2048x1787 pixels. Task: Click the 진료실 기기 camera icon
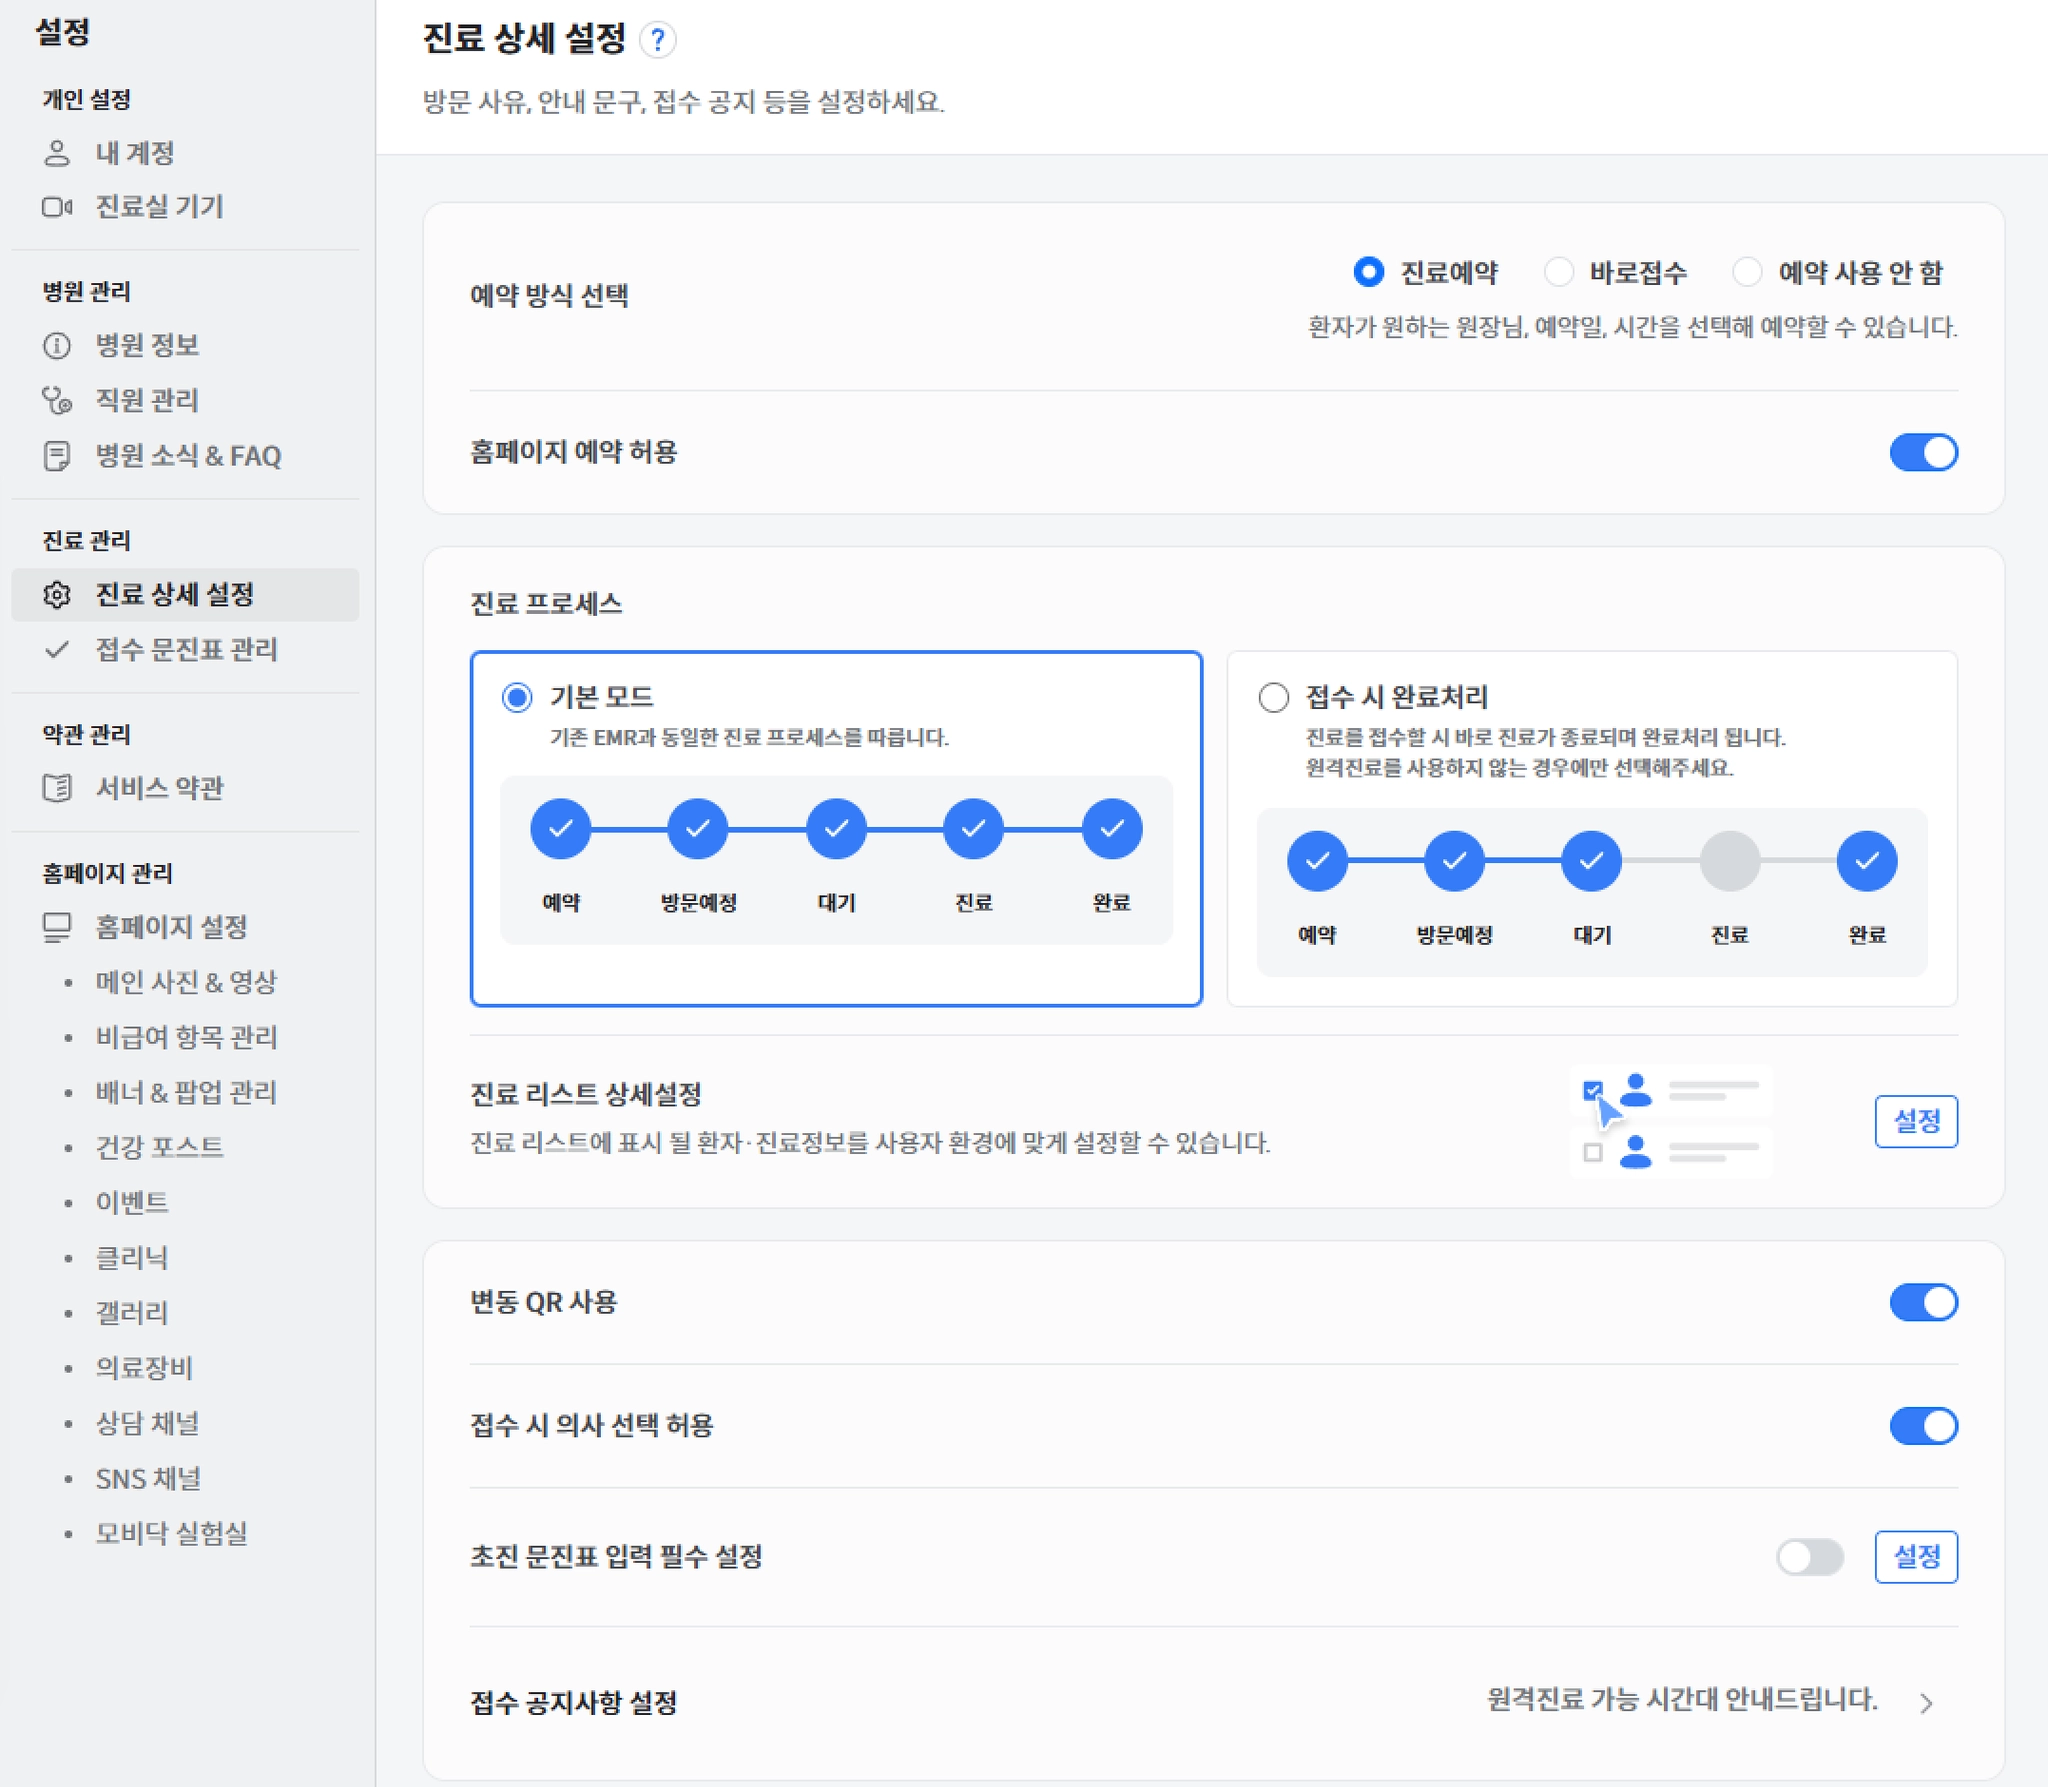pos(57,207)
